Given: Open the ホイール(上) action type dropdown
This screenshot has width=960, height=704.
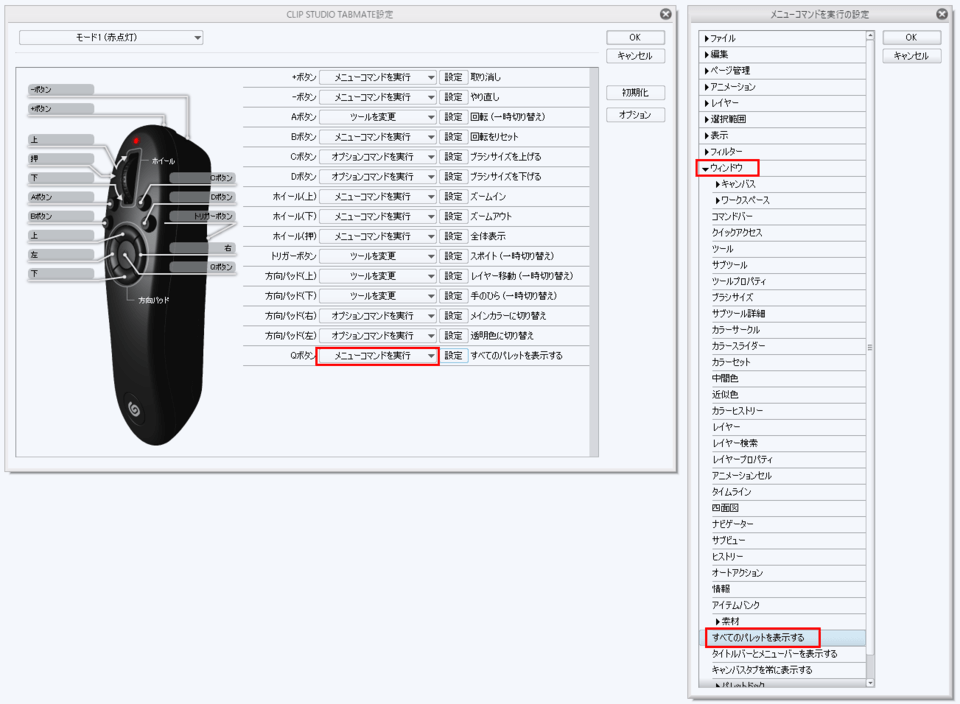Looking at the screenshot, I should [x=378, y=197].
